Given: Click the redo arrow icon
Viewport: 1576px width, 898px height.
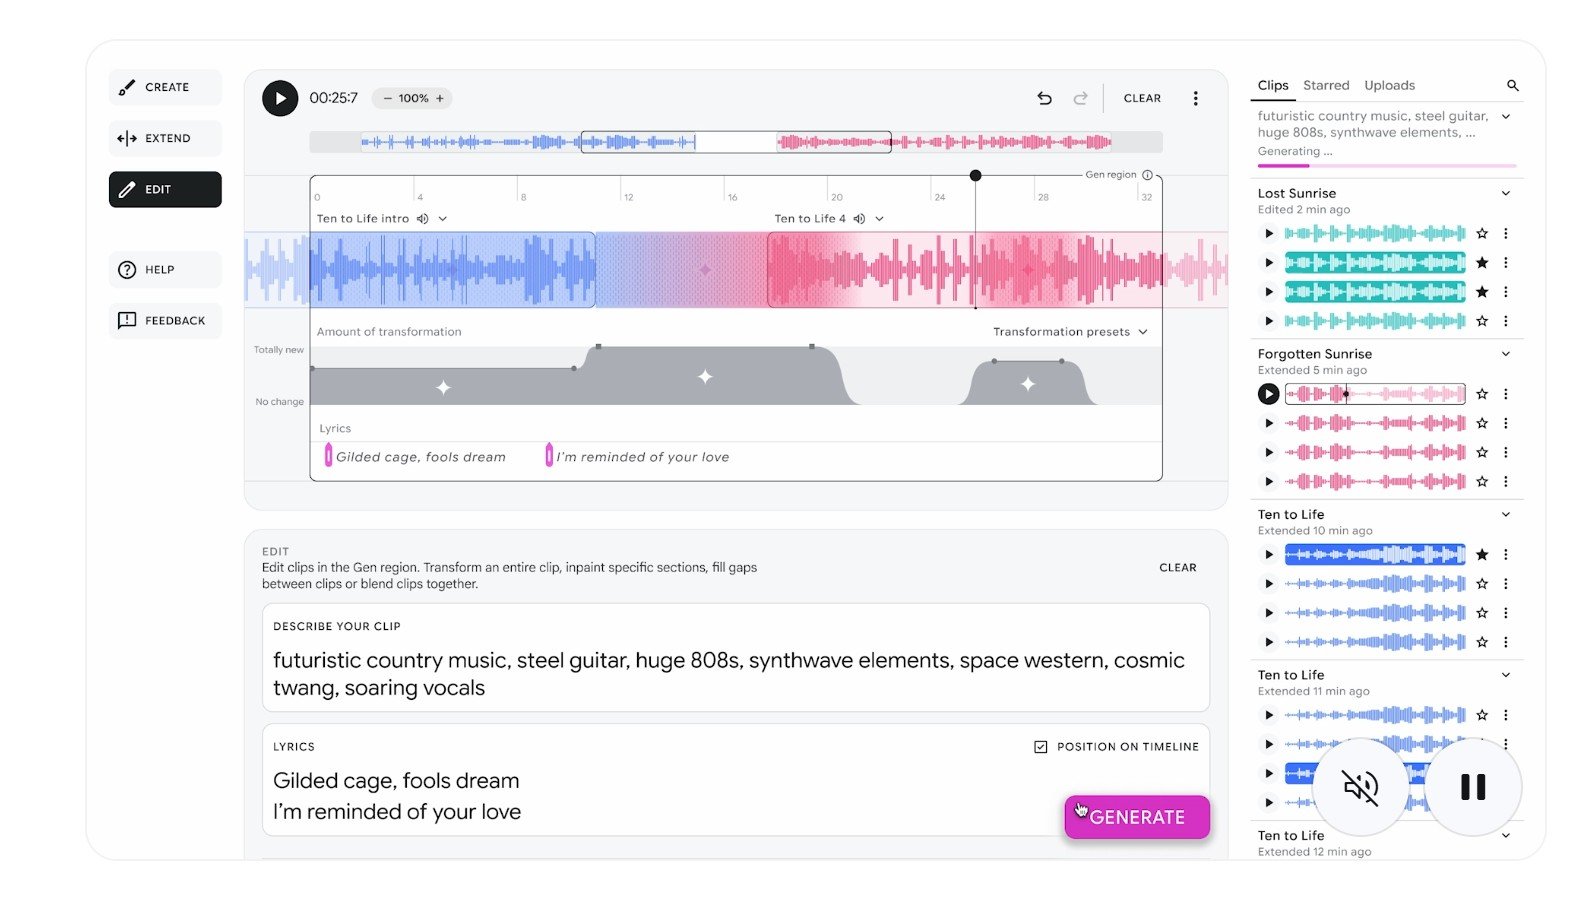Looking at the screenshot, I should pyautogui.click(x=1080, y=98).
